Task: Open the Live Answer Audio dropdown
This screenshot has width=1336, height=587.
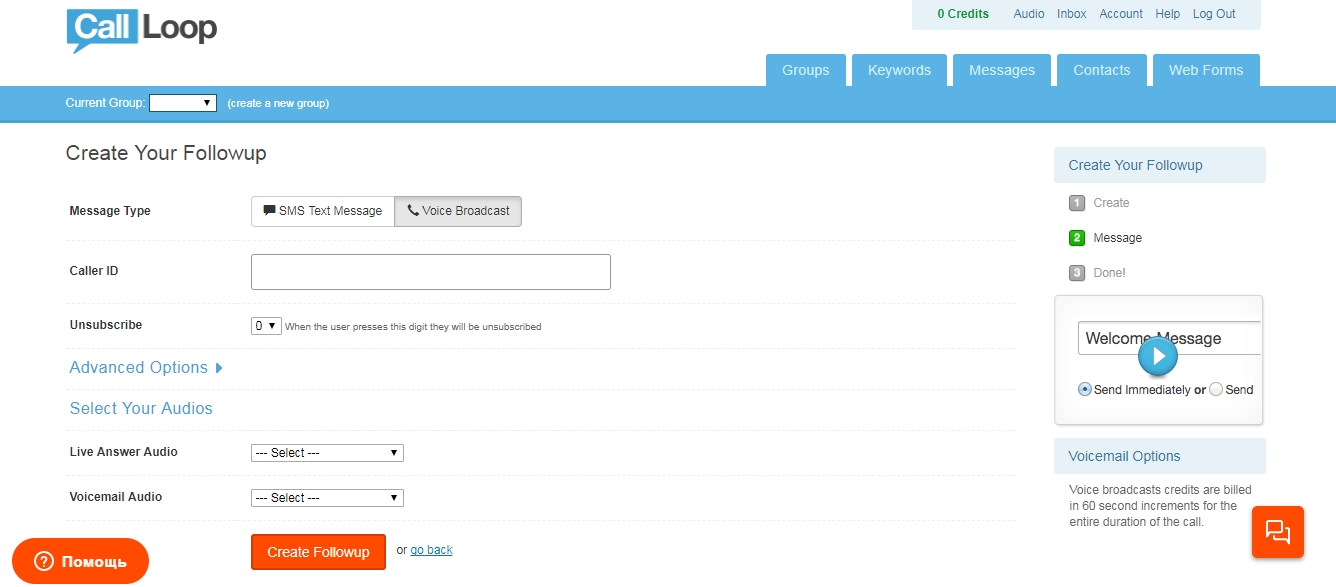Action: pyautogui.click(x=327, y=453)
